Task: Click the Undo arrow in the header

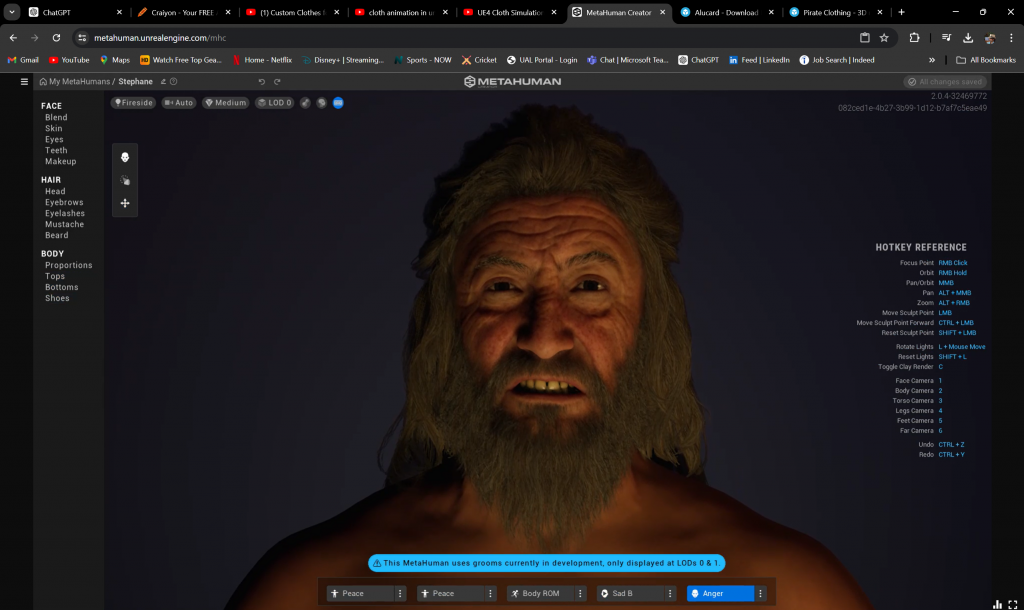Action: (x=261, y=82)
